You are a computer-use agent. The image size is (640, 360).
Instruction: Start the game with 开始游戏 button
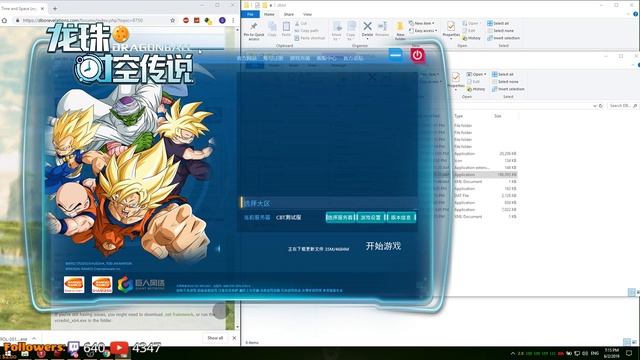coord(383,246)
